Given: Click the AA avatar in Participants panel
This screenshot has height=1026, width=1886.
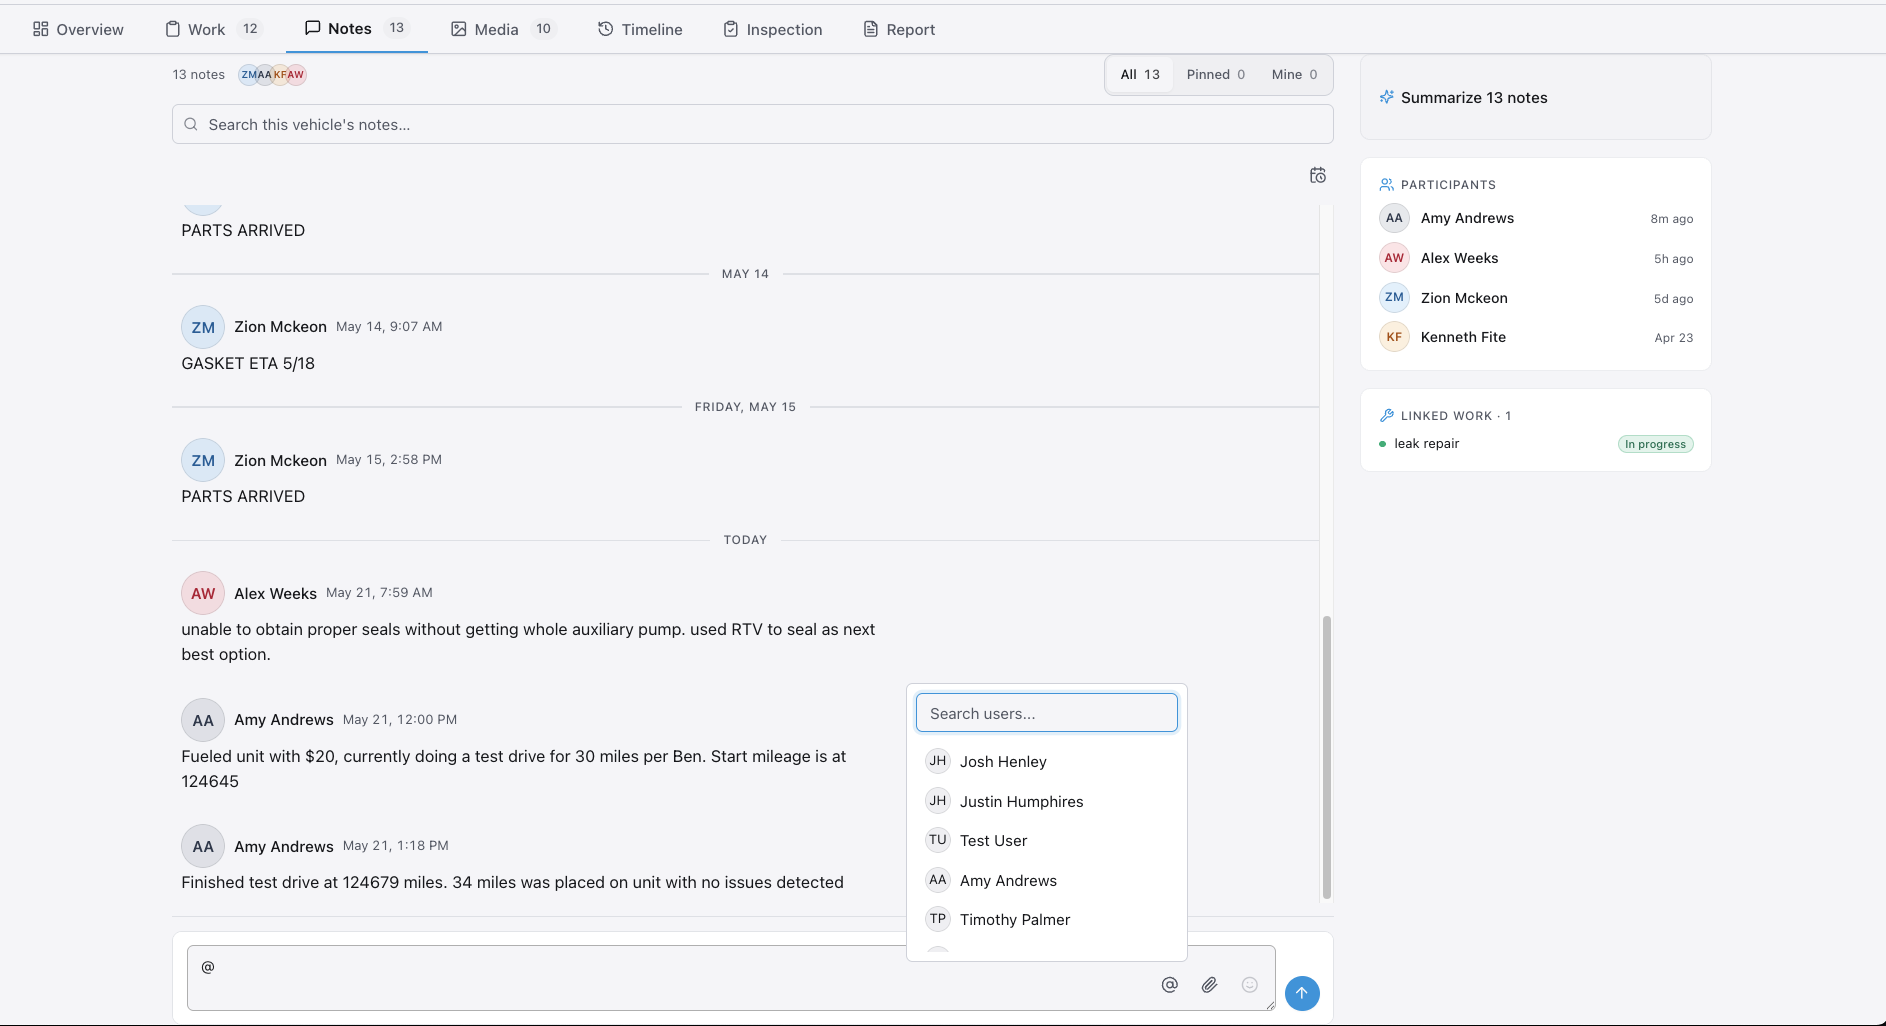Looking at the screenshot, I should (x=1394, y=218).
